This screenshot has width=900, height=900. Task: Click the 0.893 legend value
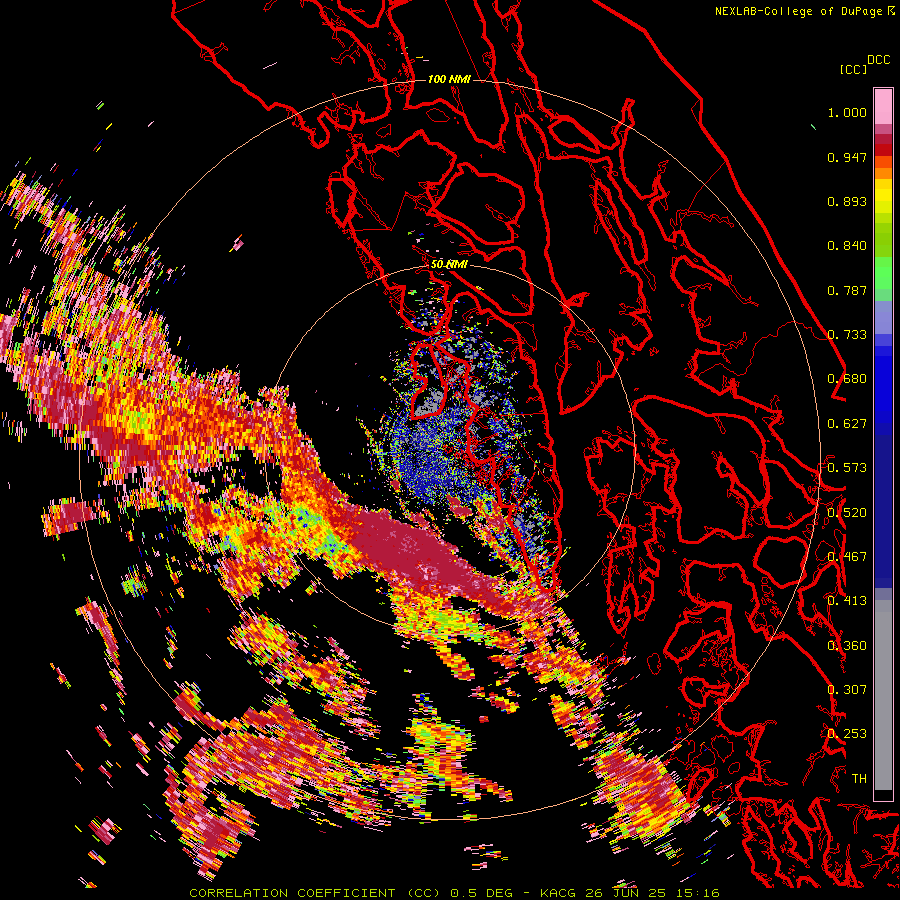tap(847, 201)
